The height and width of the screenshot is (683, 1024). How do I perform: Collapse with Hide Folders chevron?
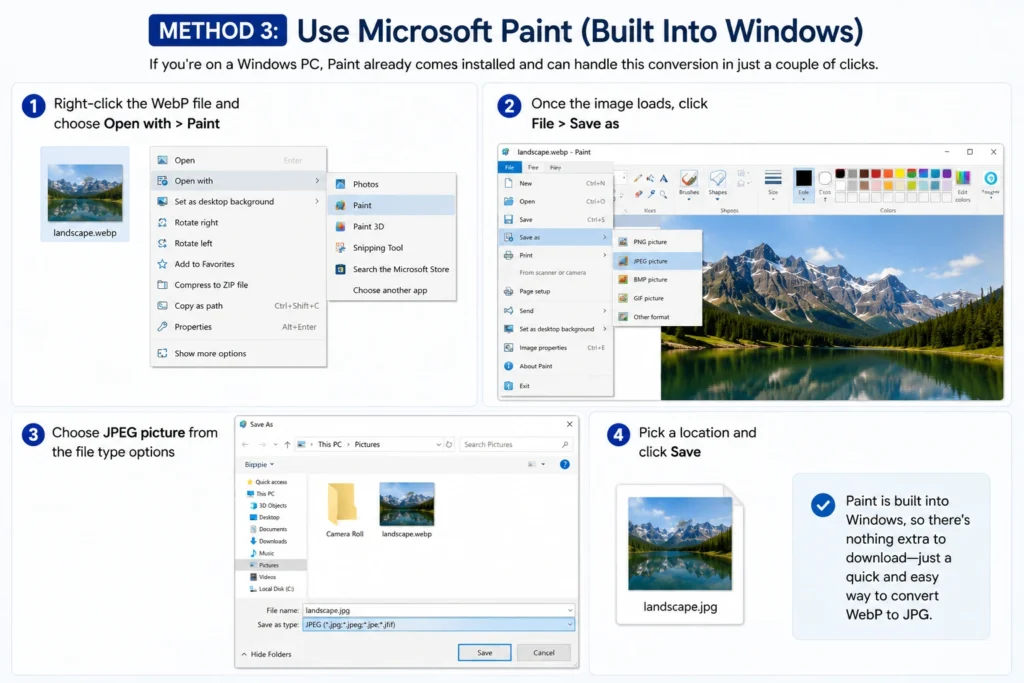(244, 654)
